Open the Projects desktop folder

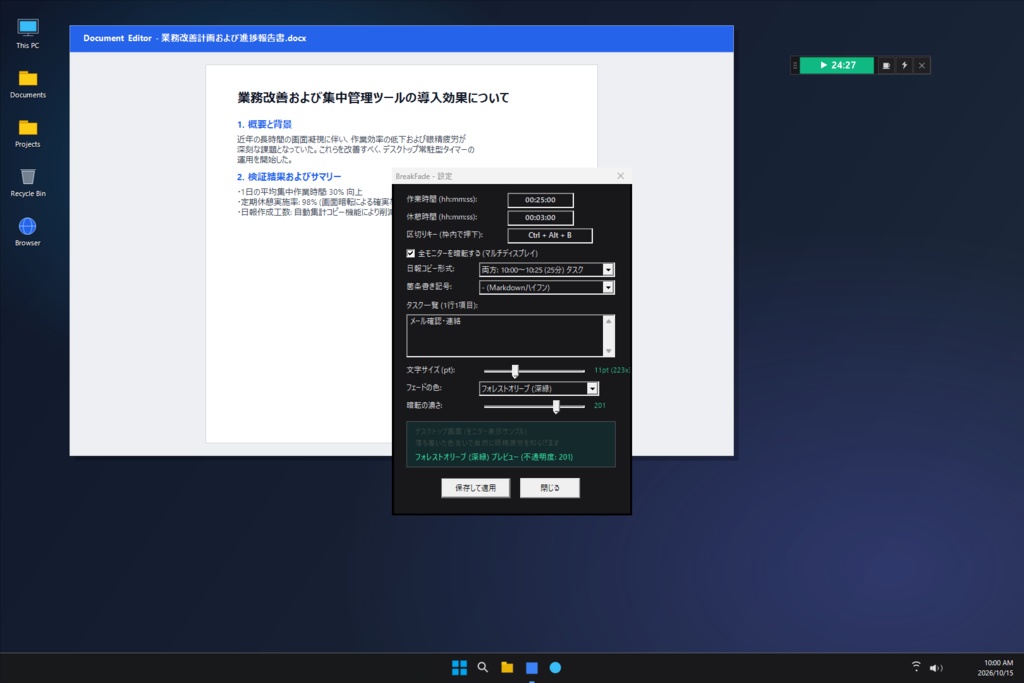click(27, 133)
